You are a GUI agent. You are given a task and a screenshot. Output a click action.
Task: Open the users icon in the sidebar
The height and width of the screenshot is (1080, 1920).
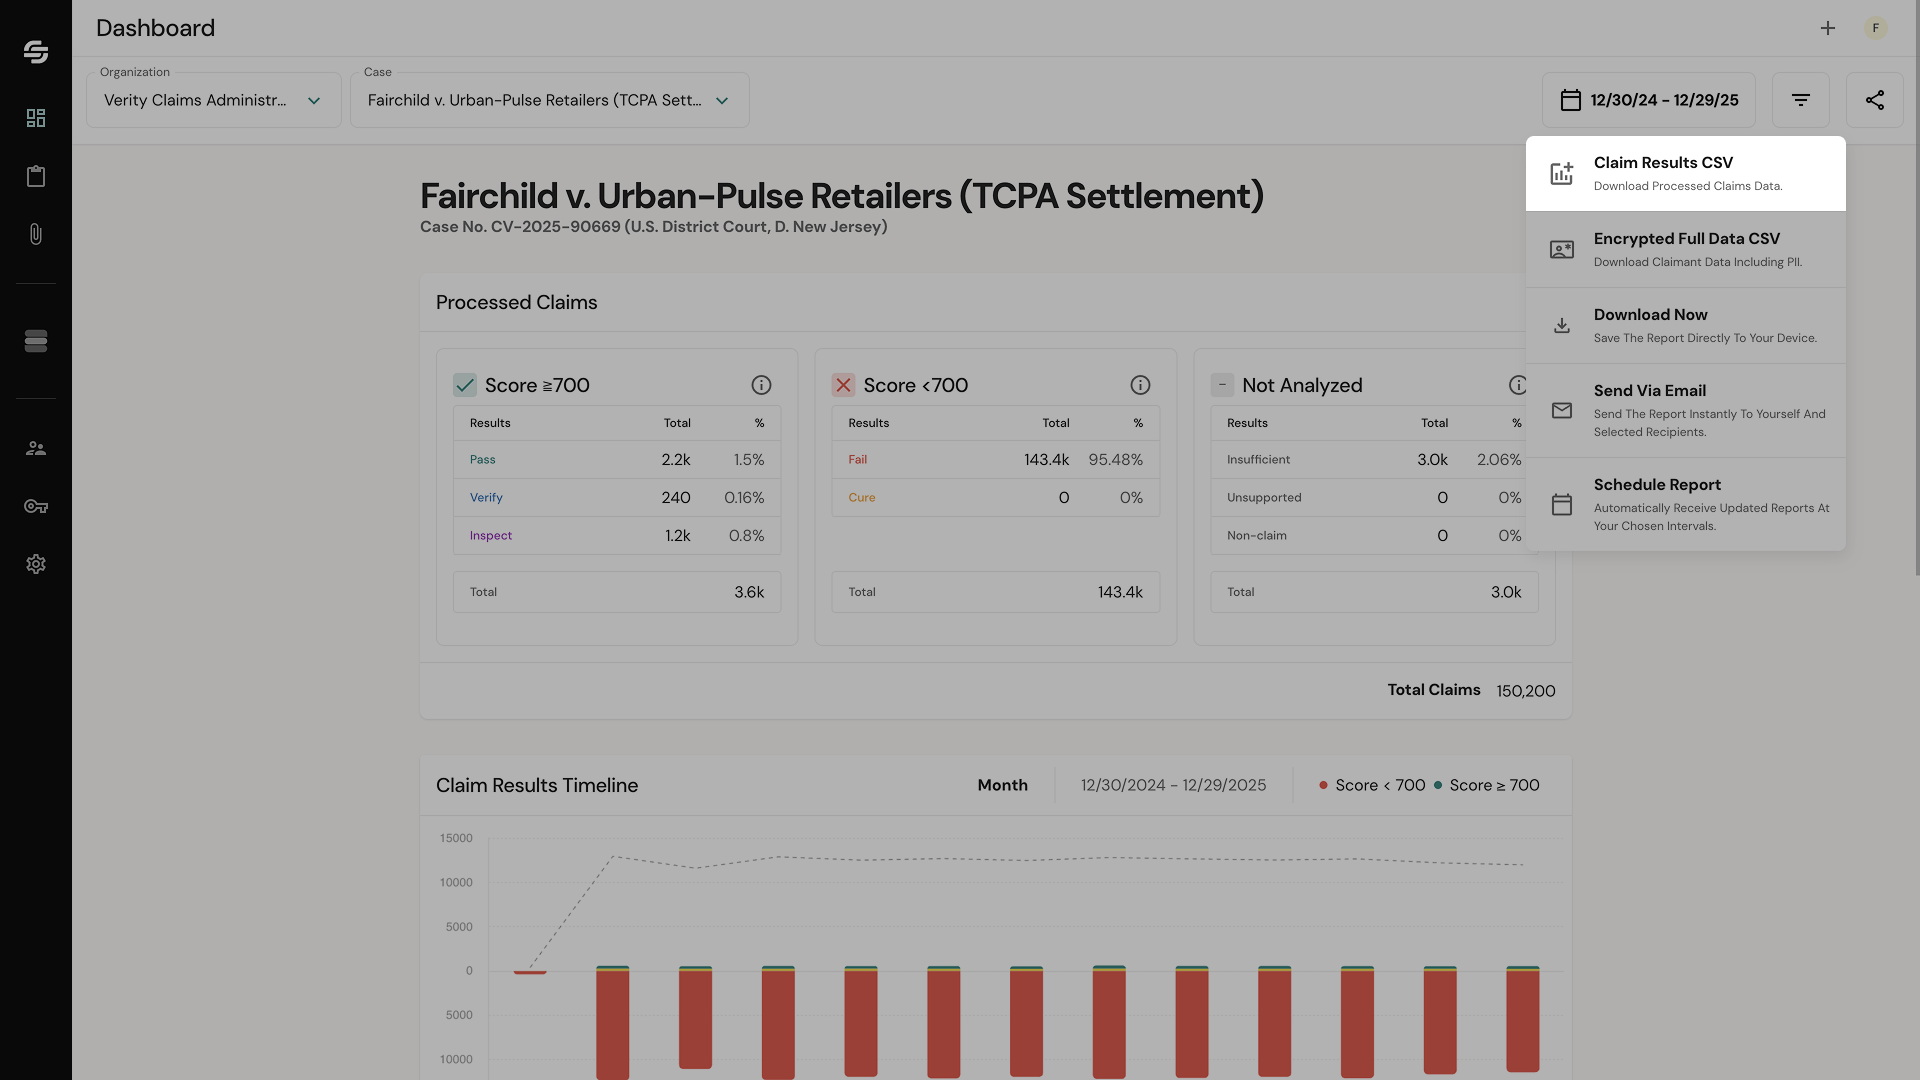pos(36,448)
